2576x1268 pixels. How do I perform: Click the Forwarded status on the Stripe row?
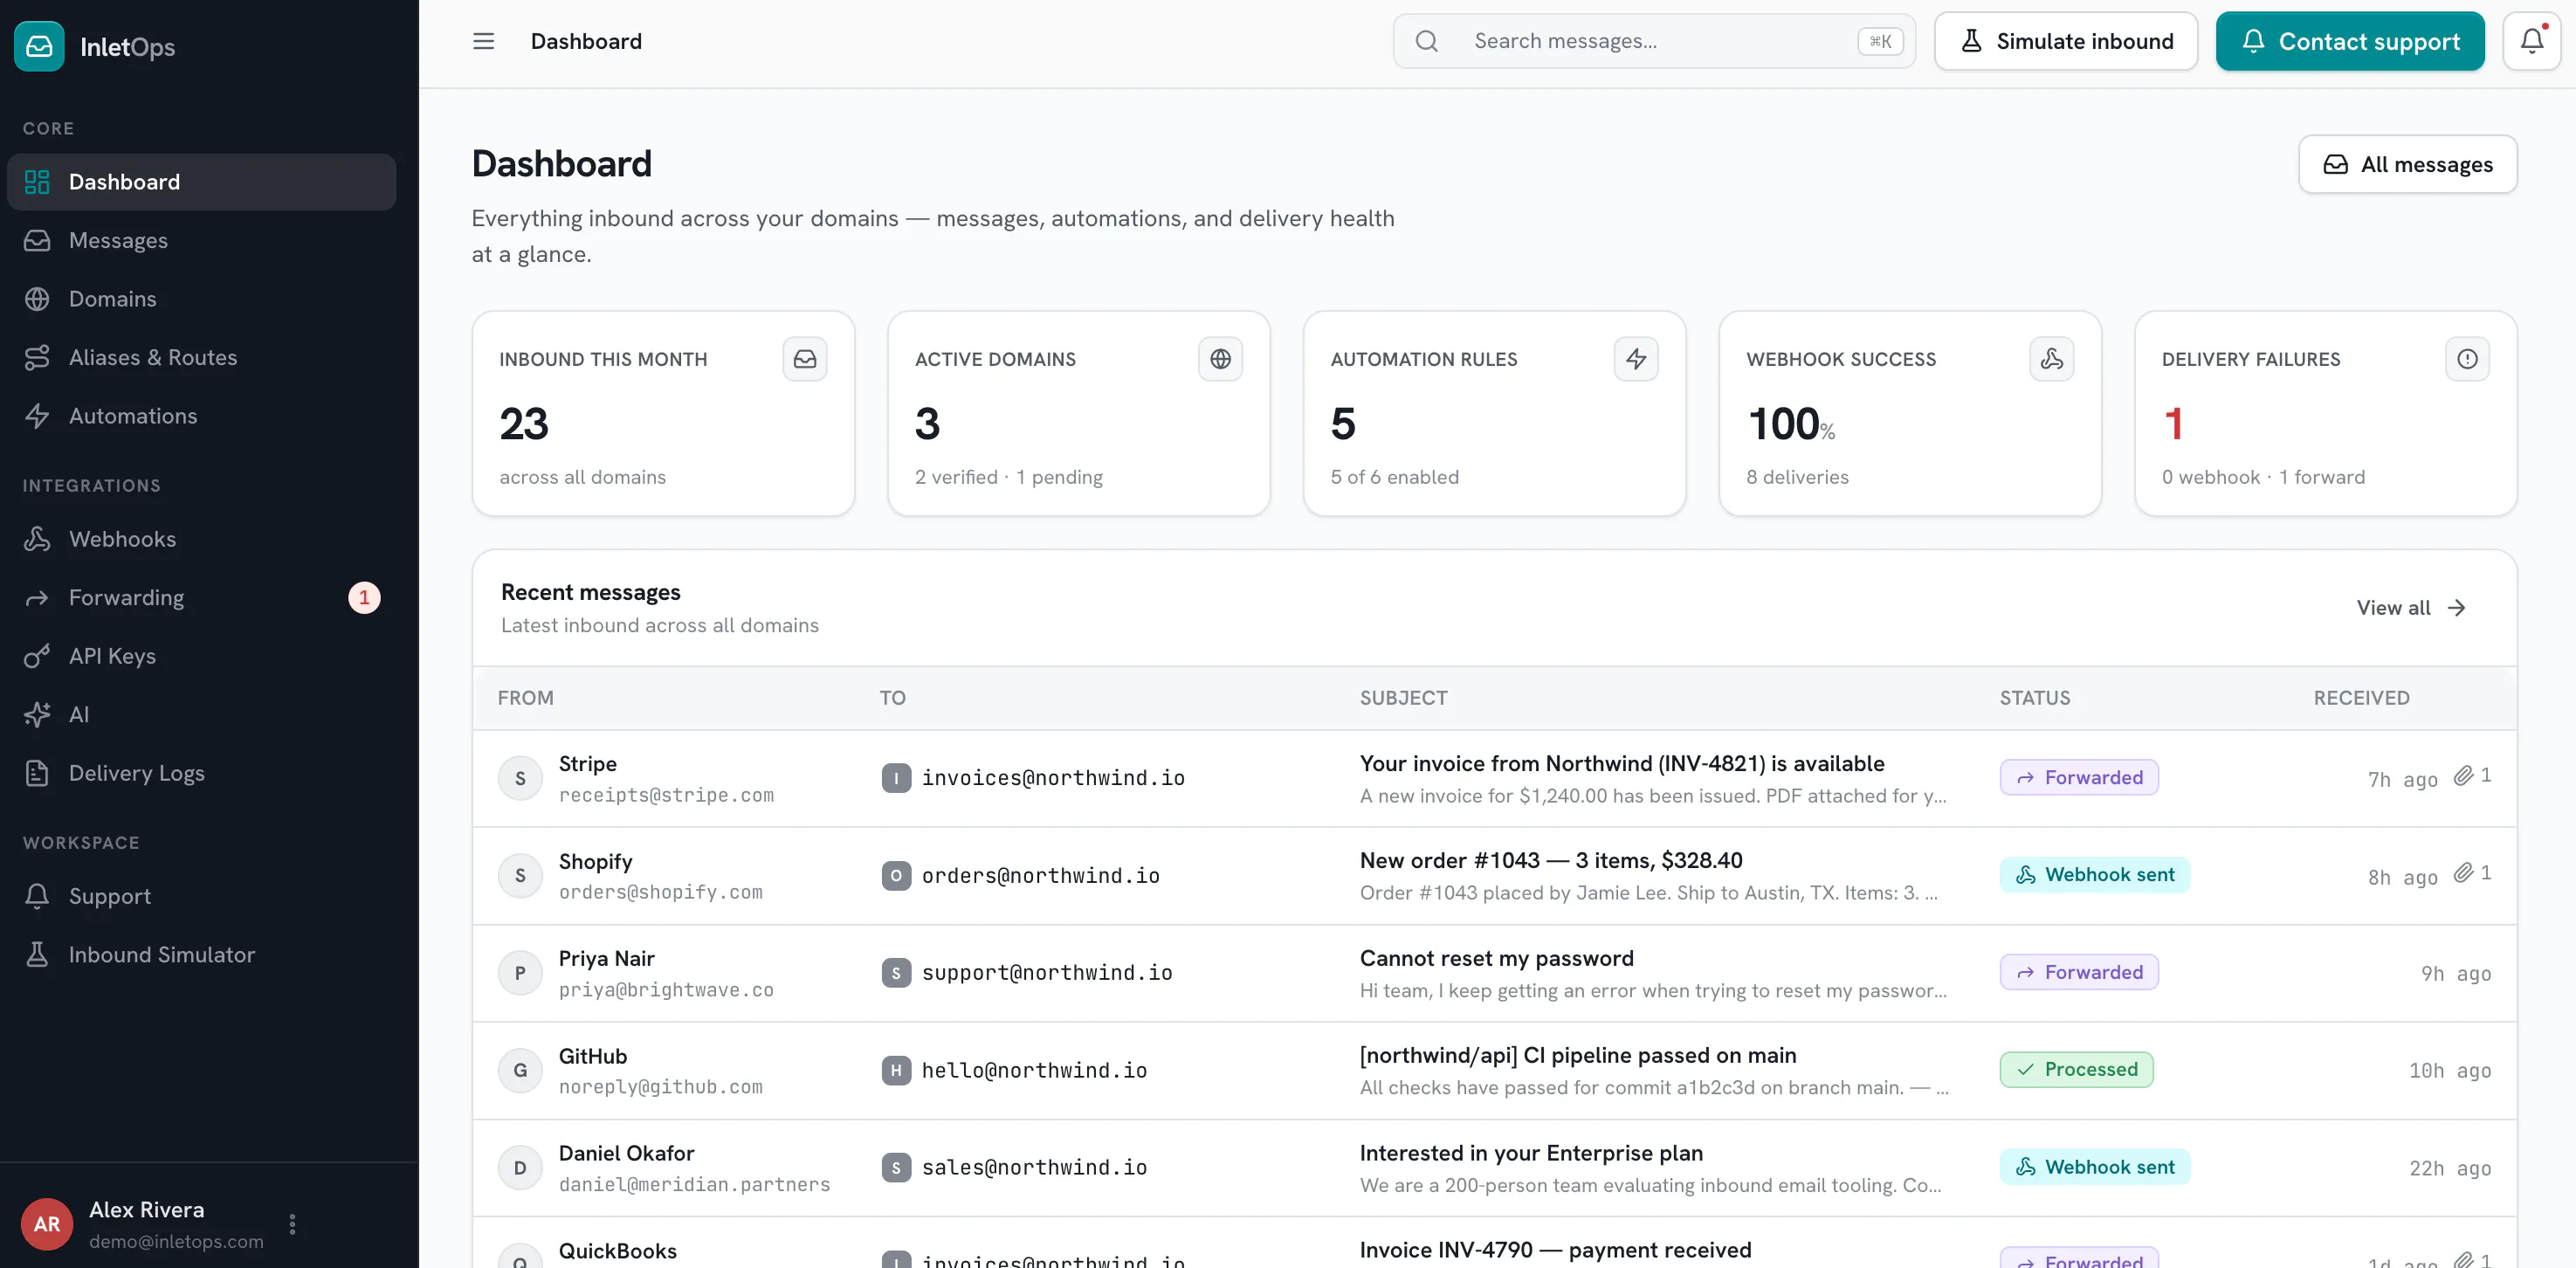click(2078, 777)
